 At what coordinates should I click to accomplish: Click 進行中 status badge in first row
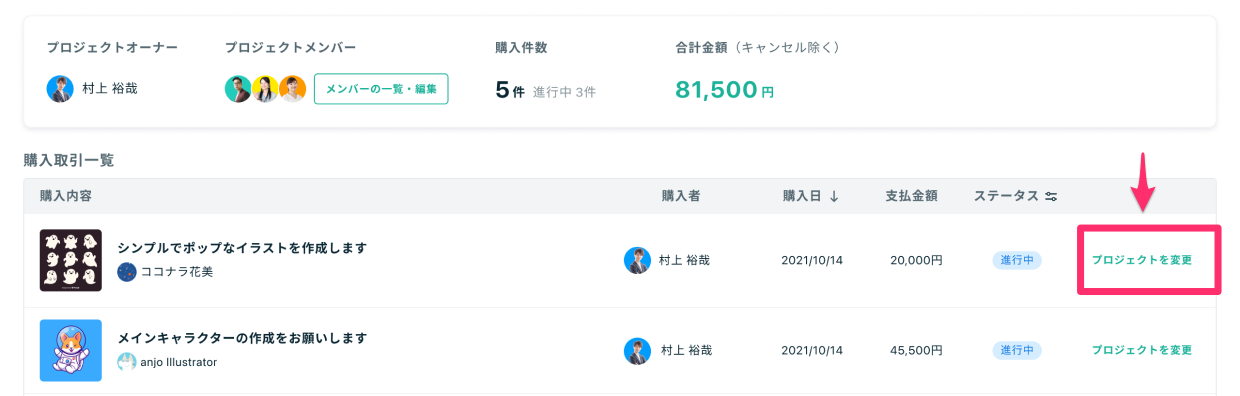[1017, 260]
